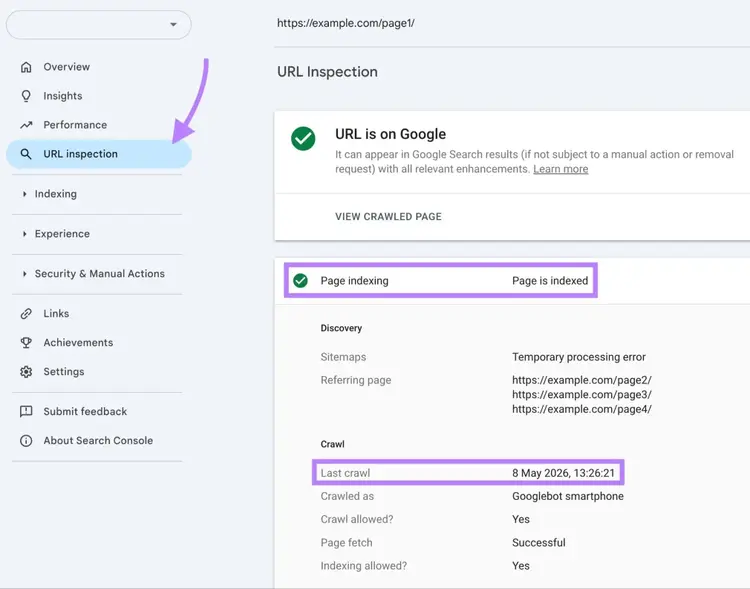Open the Performance report
This screenshot has height=589, width=750.
tap(75, 125)
